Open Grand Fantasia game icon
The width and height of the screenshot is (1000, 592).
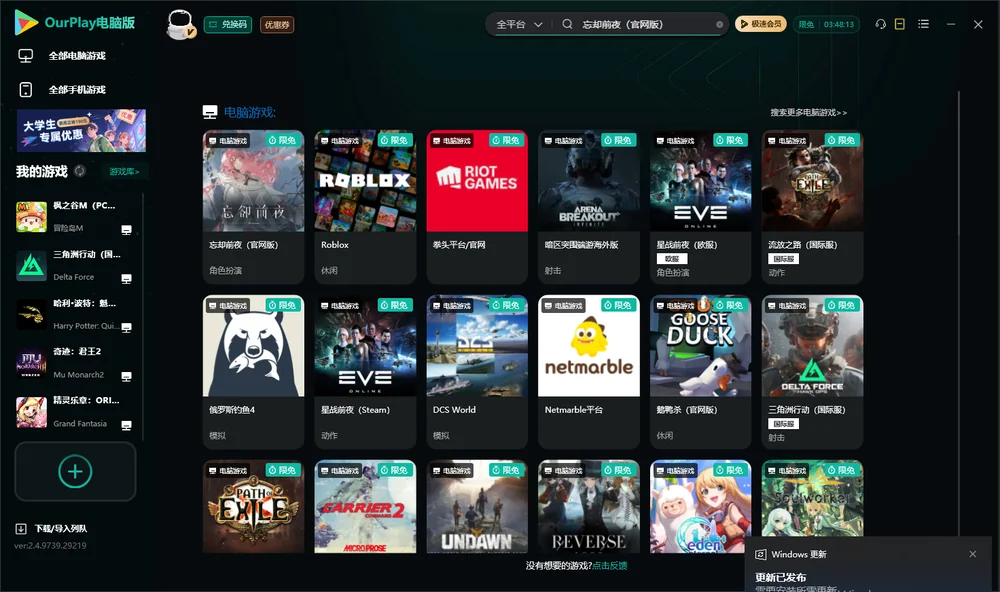click(31, 412)
